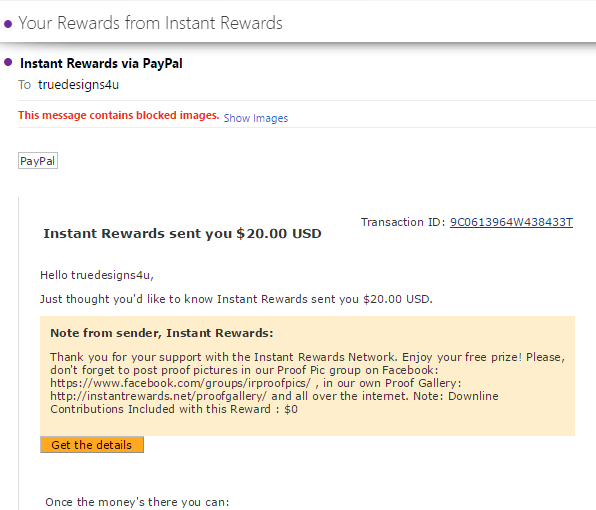
Task: Click the purple dot next to sender name
Action: pos(8,62)
